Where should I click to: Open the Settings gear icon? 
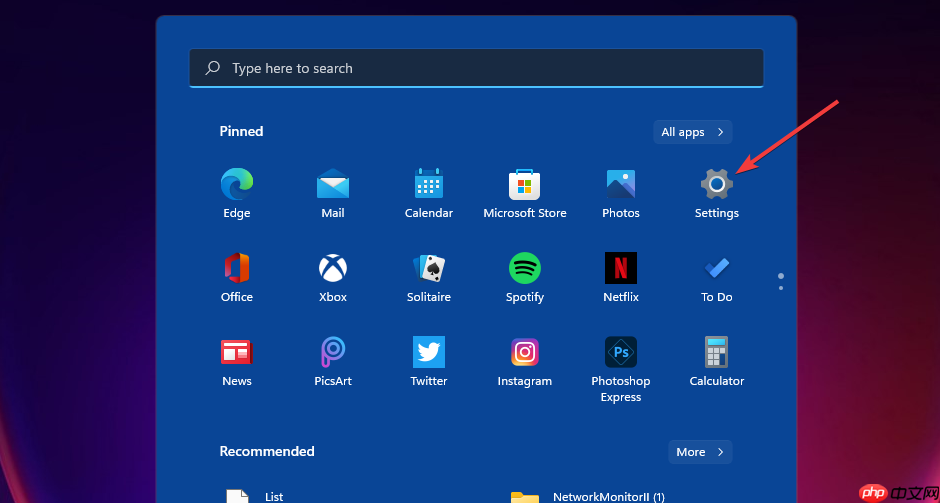coord(716,184)
